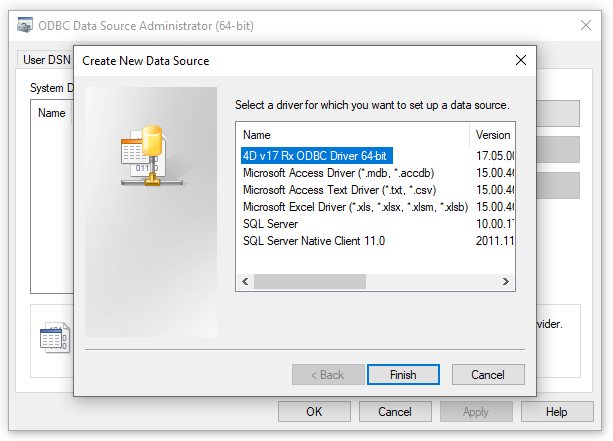613x441 pixels.
Task: Switch to the User DSN tab
Action: pos(45,60)
